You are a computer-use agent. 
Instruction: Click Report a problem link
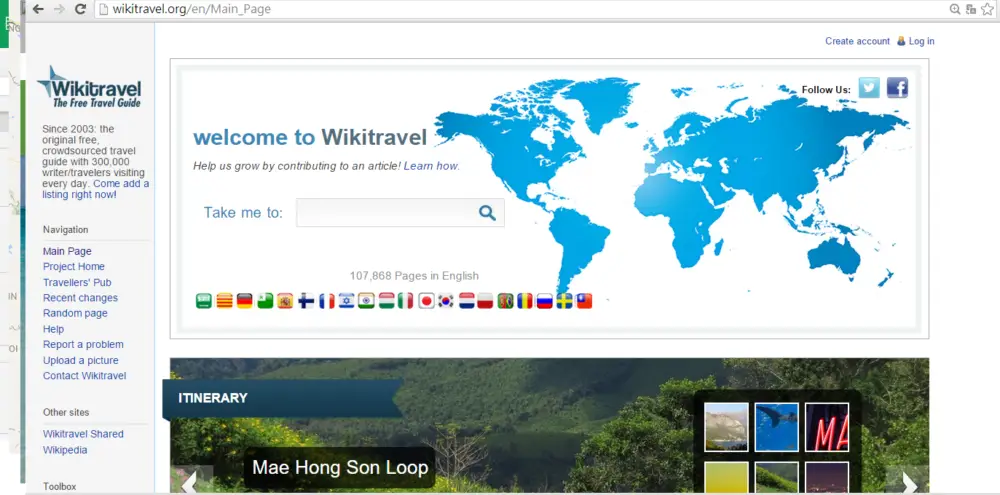click(83, 344)
